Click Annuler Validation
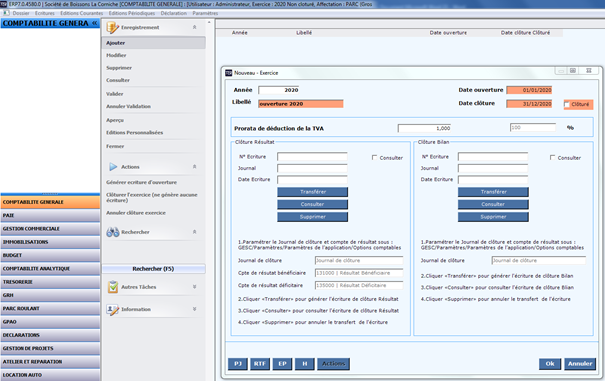The height and width of the screenshot is (381, 605). (x=128, y=106)
